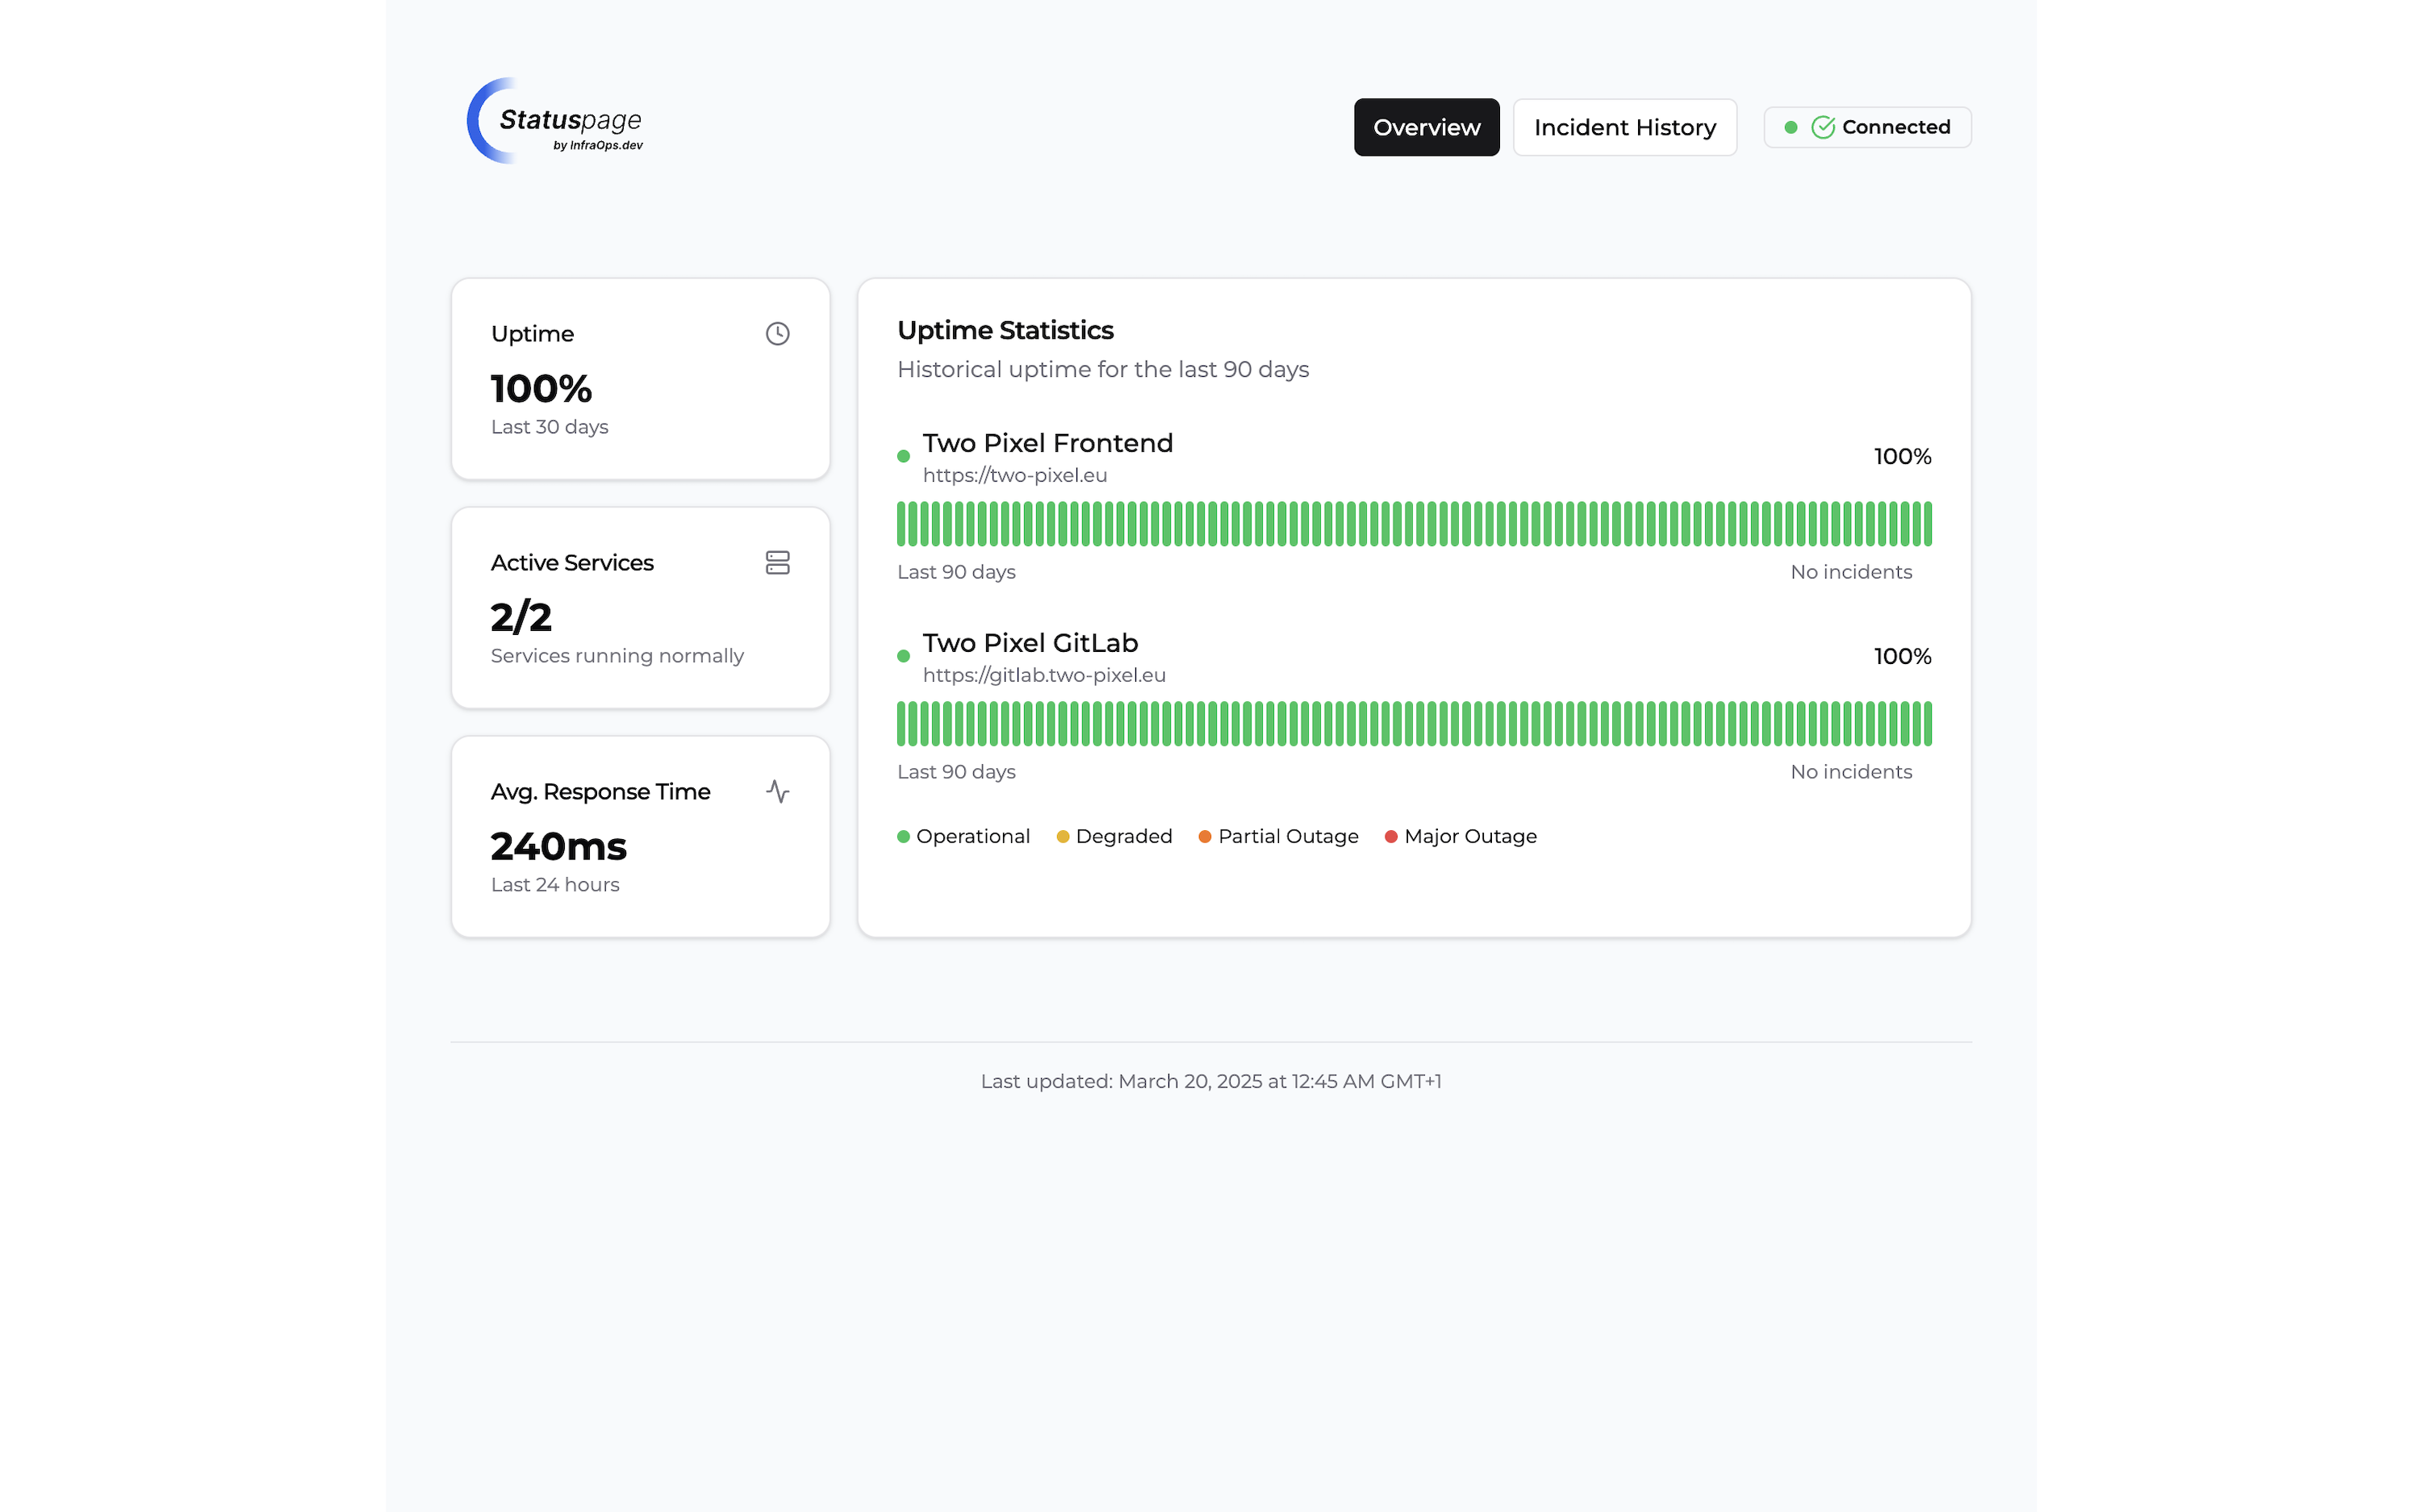Click the uptime bar chart for Two Pixel Frontend

point(1414,523)
